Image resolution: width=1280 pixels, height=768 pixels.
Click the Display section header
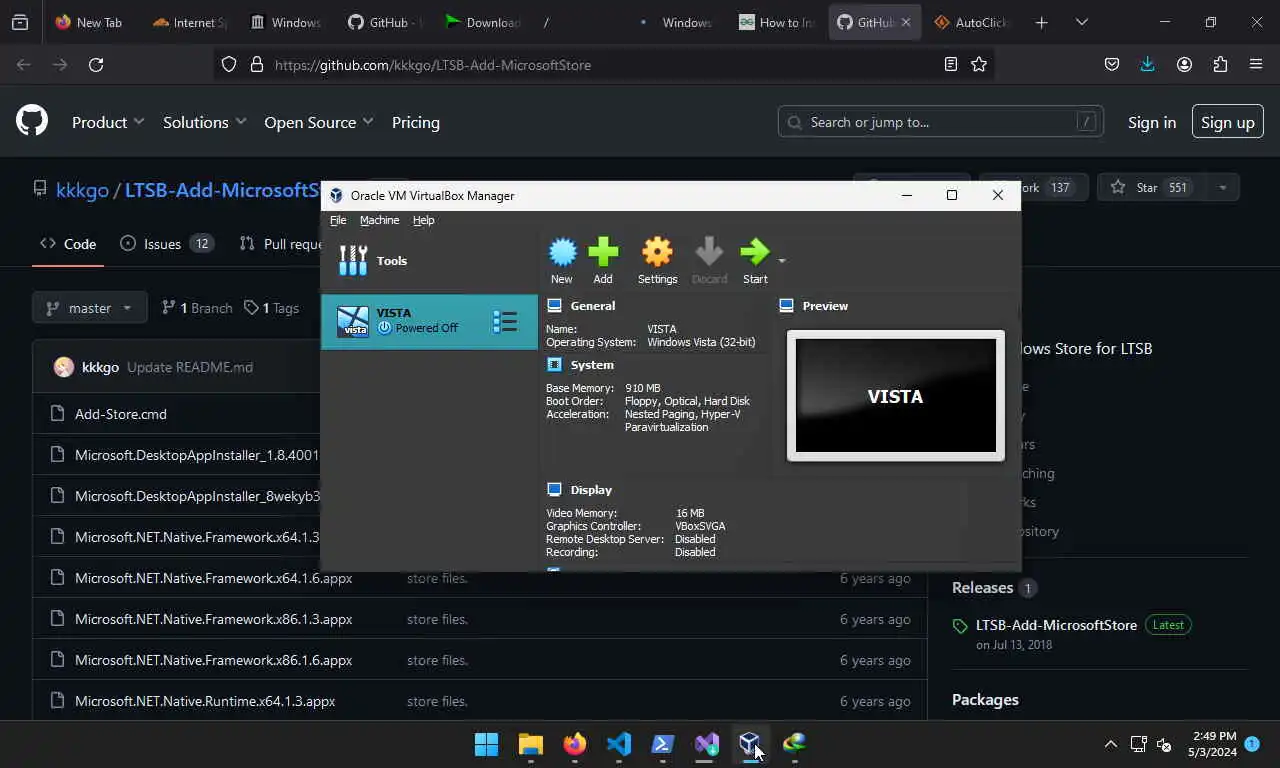click(591, 490)
